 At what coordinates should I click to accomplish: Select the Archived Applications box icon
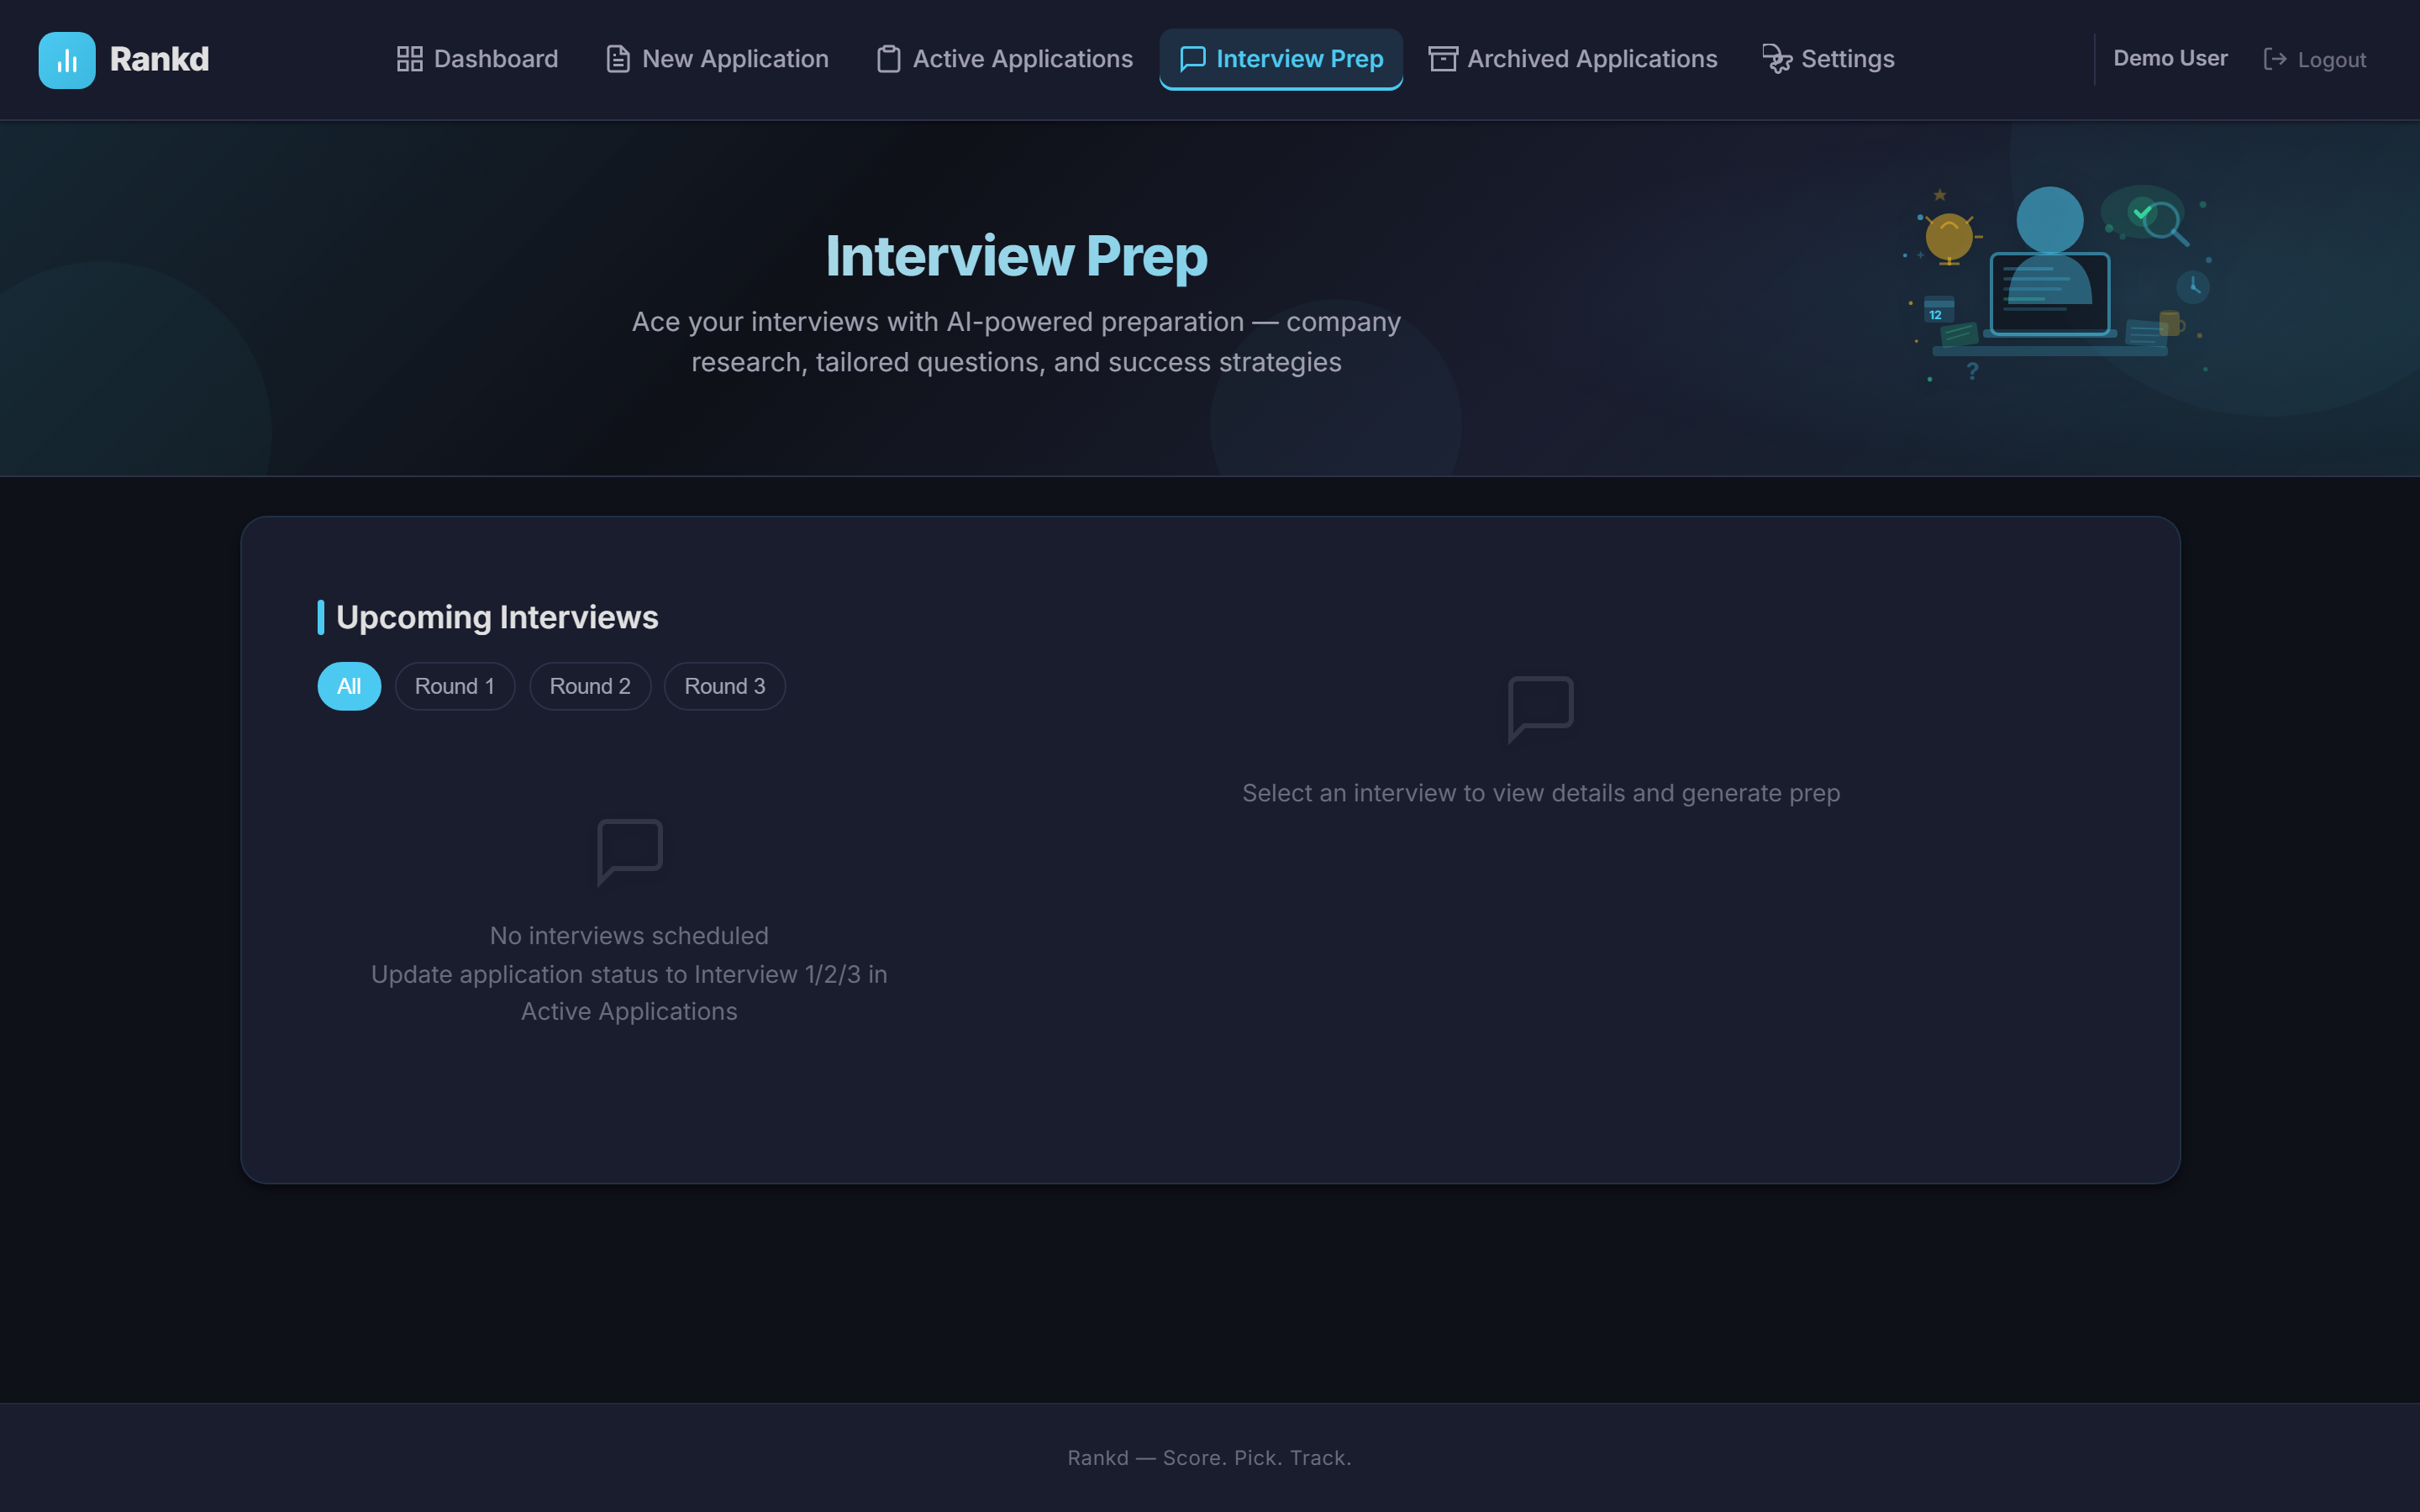(x=1443, y=58)
